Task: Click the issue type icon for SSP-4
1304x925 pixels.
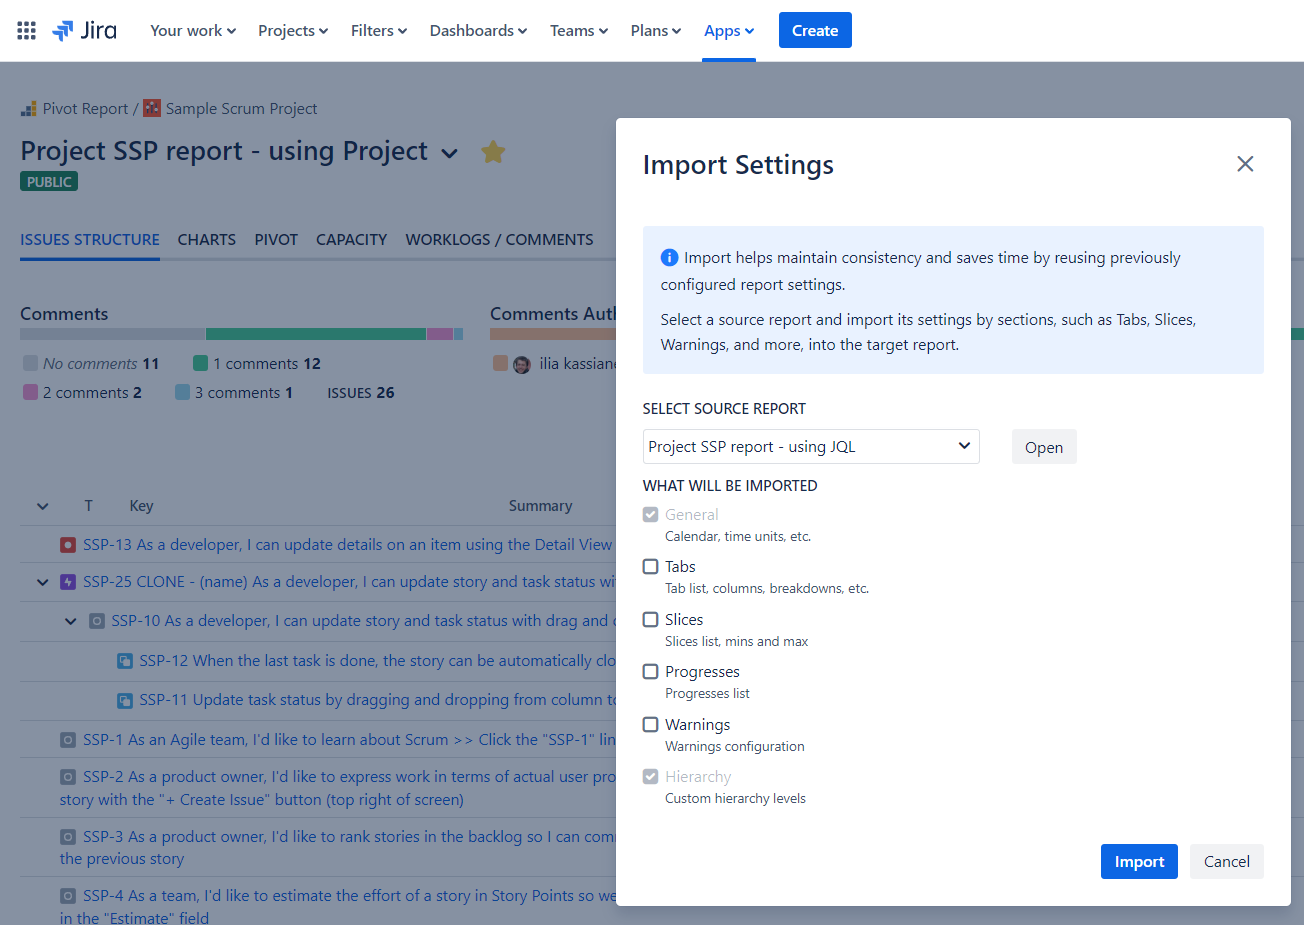Action: [68, 896]
